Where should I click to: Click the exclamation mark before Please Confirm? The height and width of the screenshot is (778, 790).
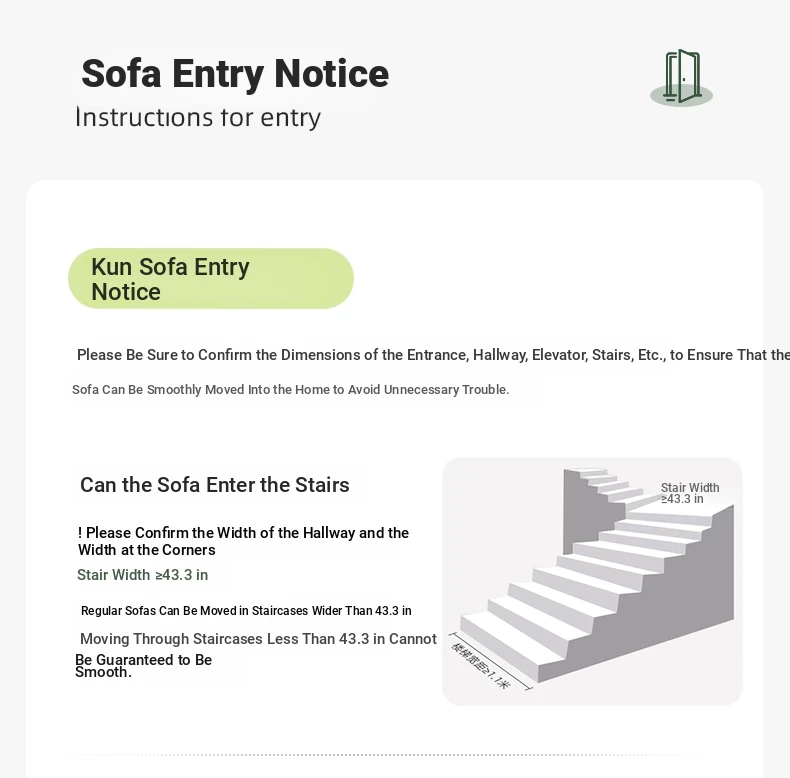pos(80,533)
